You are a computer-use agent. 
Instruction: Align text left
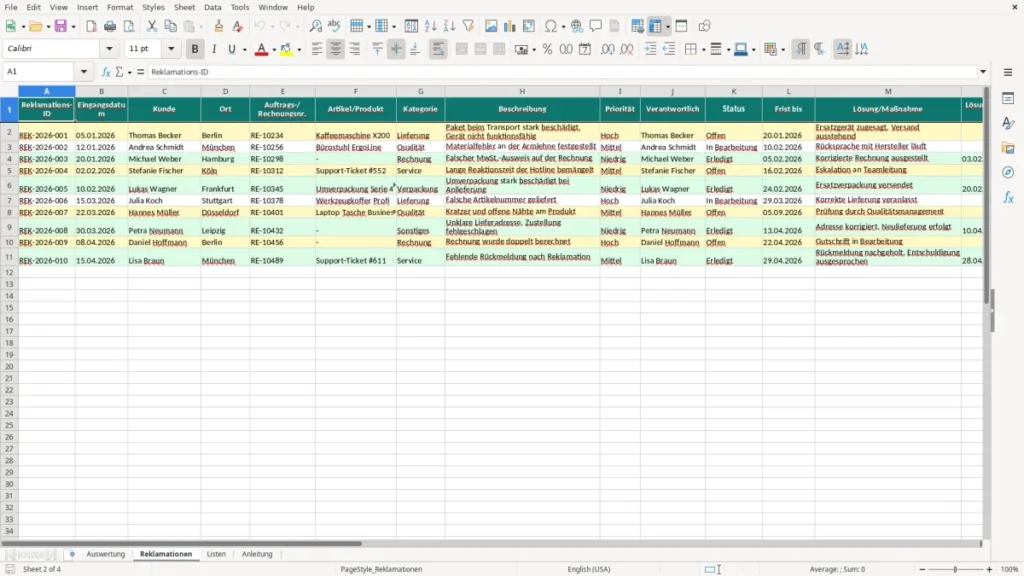coord(317,49)
